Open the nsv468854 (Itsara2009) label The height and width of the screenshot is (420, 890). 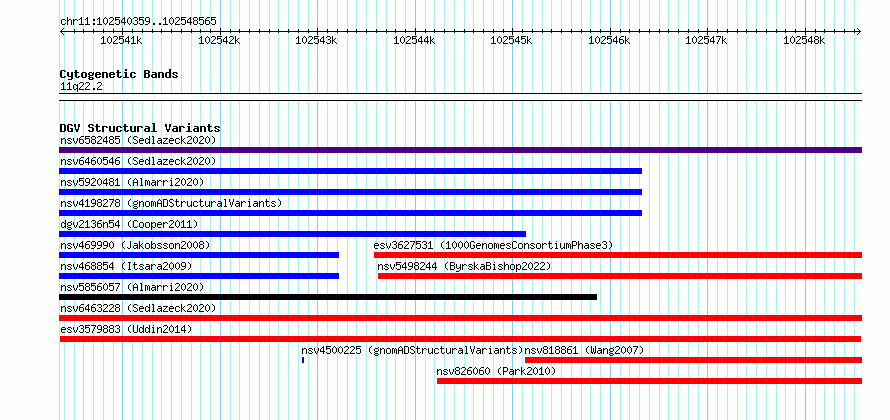(x=126, y=266)
